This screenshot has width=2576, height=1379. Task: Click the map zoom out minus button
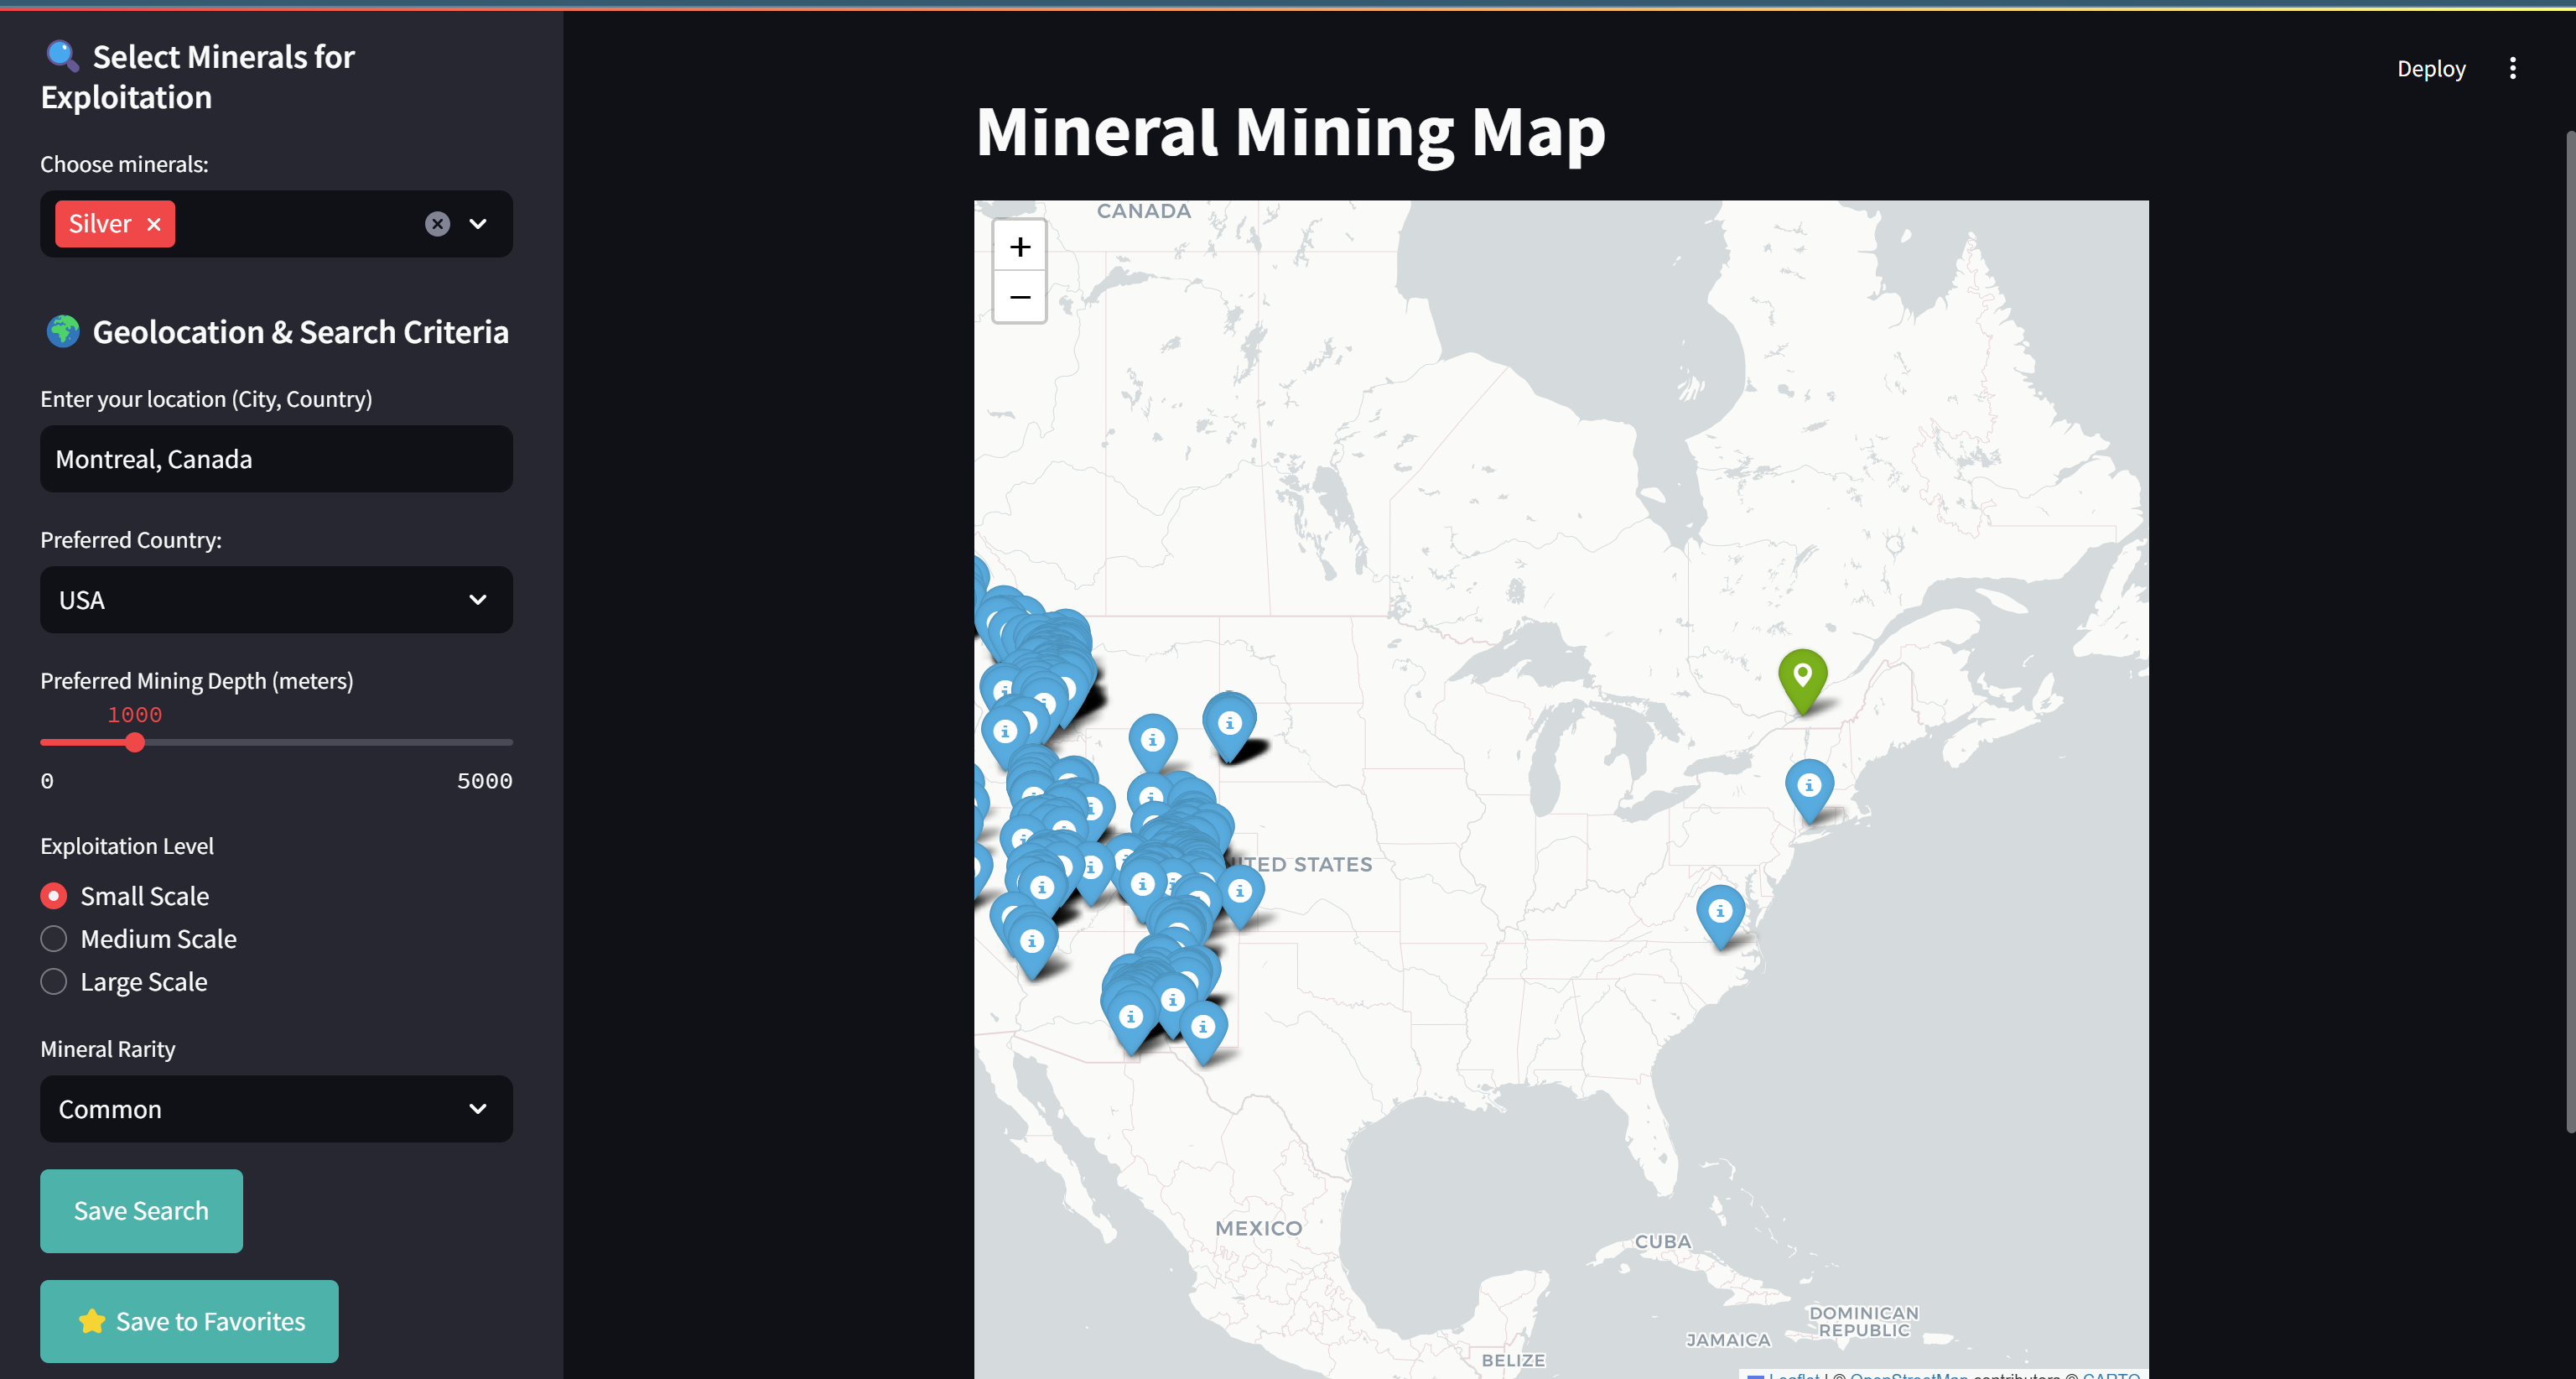coord(1019,297)
